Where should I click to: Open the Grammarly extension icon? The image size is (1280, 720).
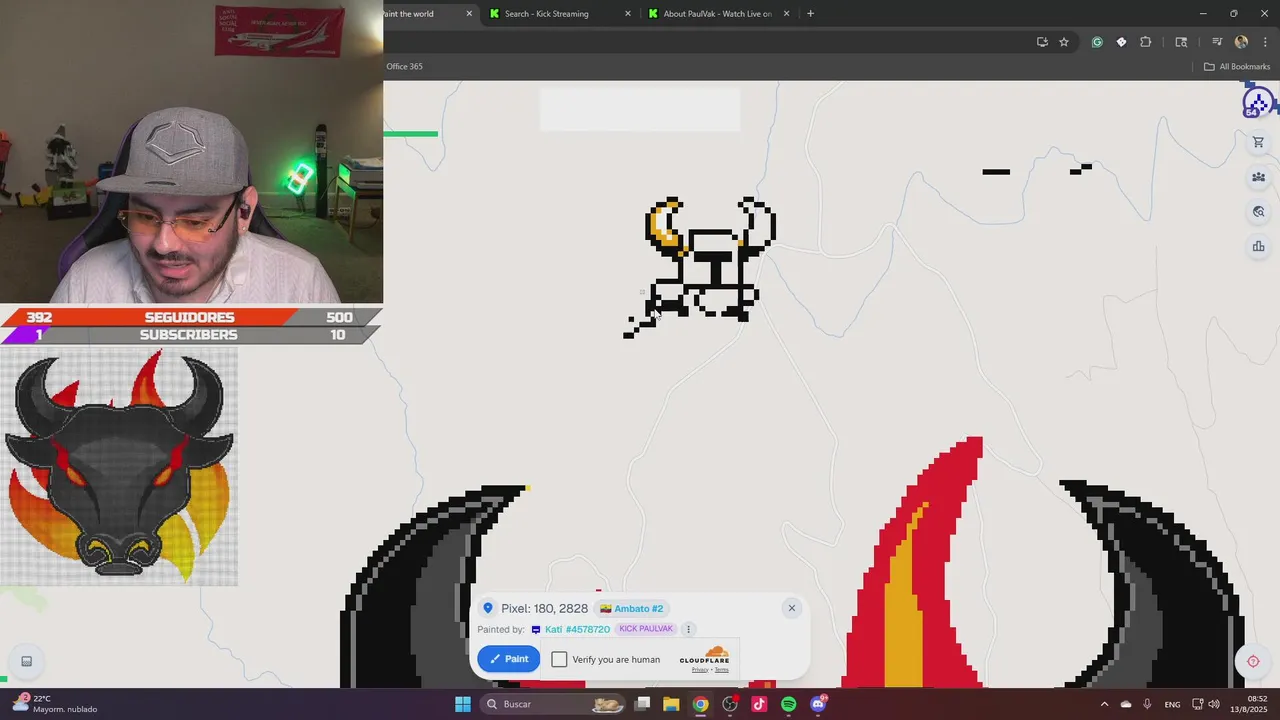point(1097,42)
